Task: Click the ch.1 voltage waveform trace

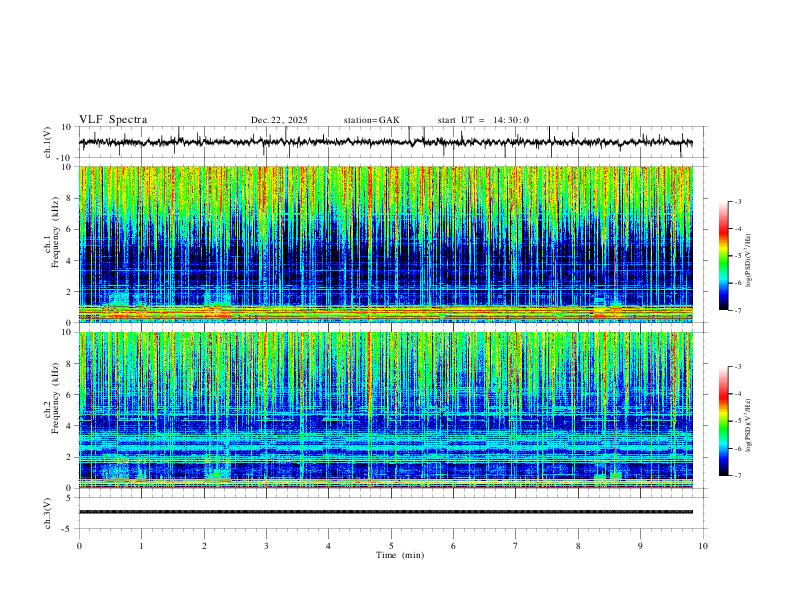Action: pos(386,142)
